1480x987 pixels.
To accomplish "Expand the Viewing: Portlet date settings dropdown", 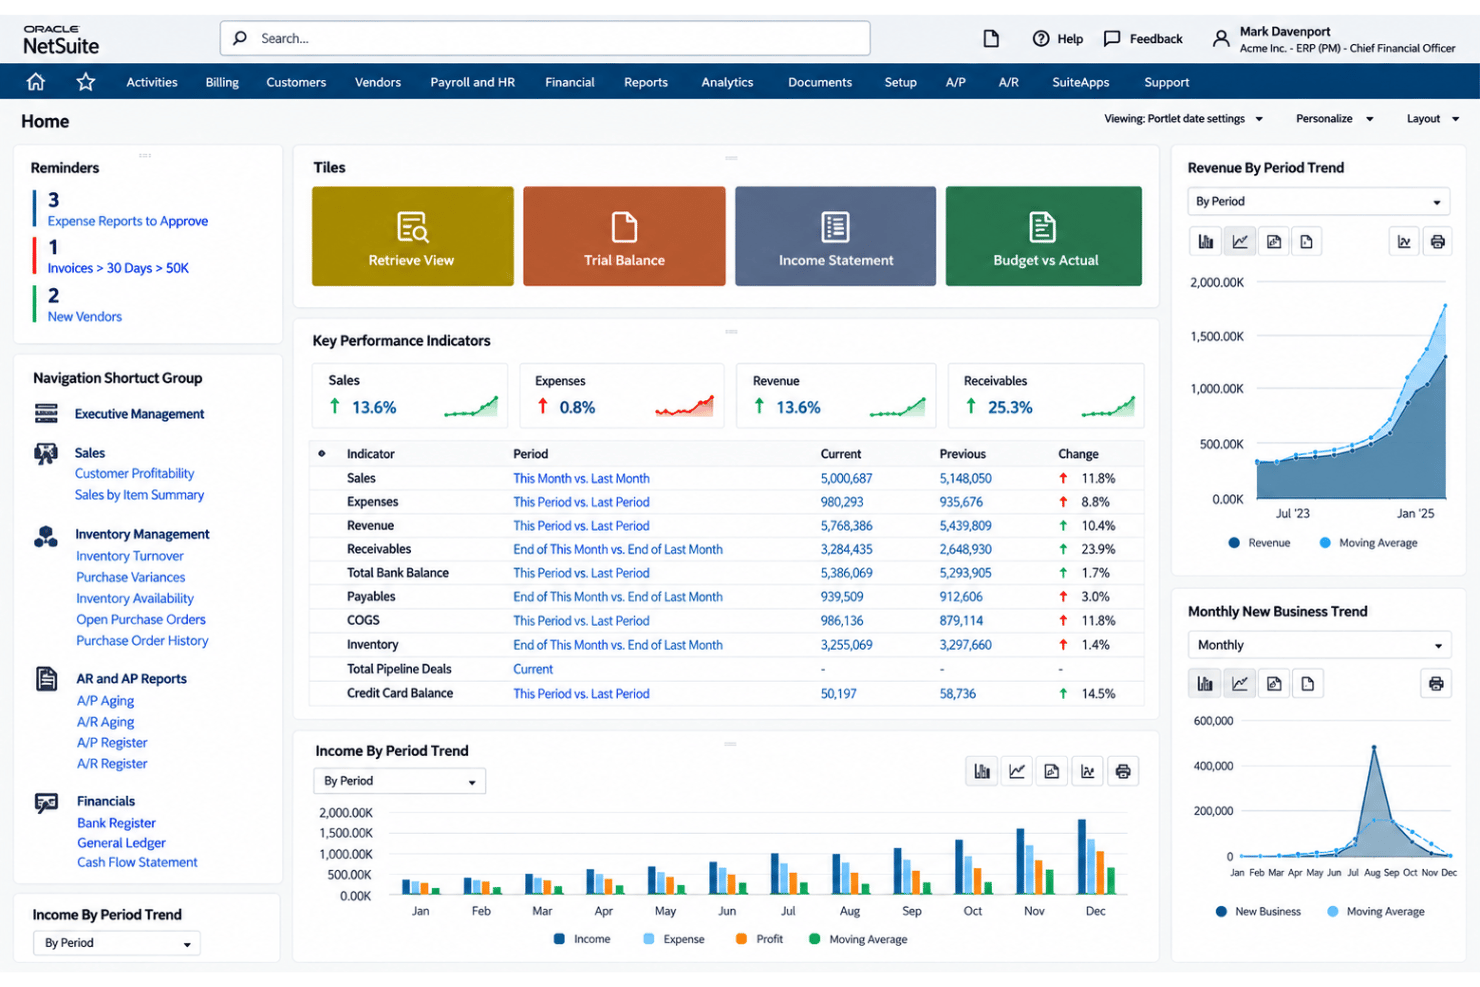I will [1184, 119].
